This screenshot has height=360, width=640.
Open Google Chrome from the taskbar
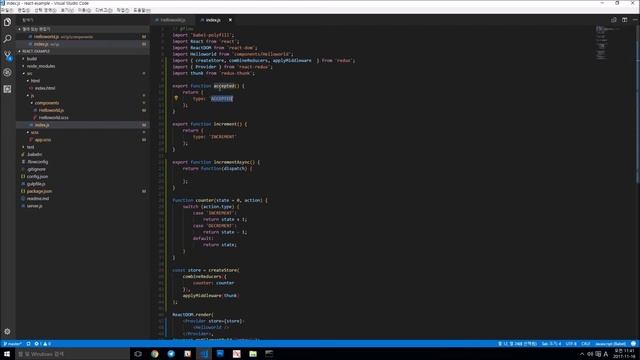click(x=155, y=354)
